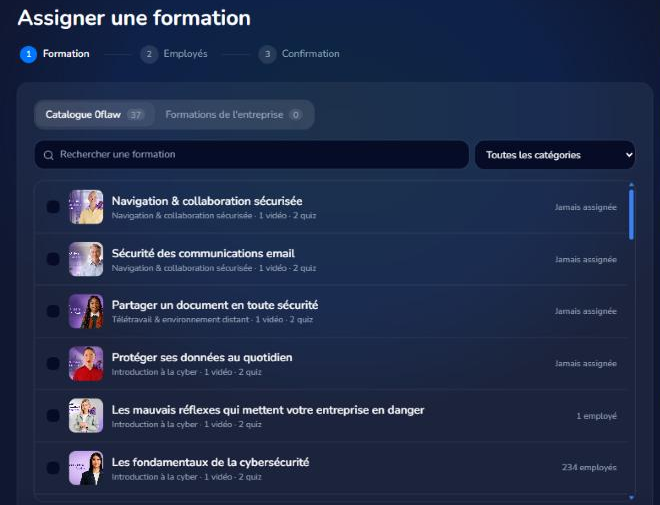Screen dimensions: 660x505
Task: Click Partager un document training thumbnail
Action: pos(86,311)
